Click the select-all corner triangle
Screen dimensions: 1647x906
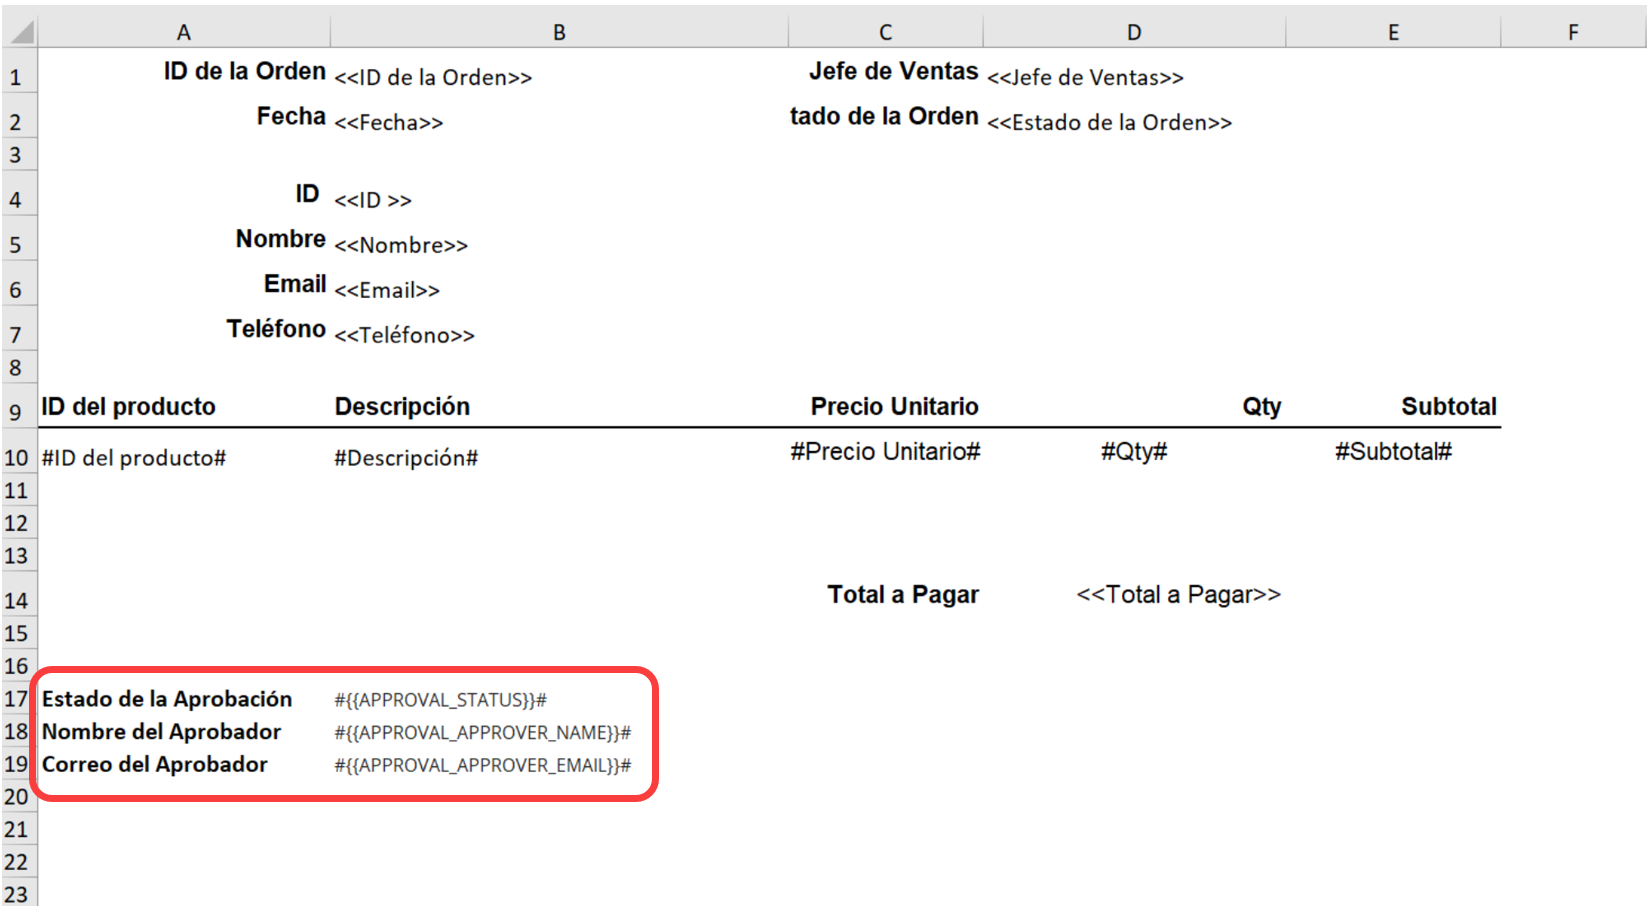20,32
